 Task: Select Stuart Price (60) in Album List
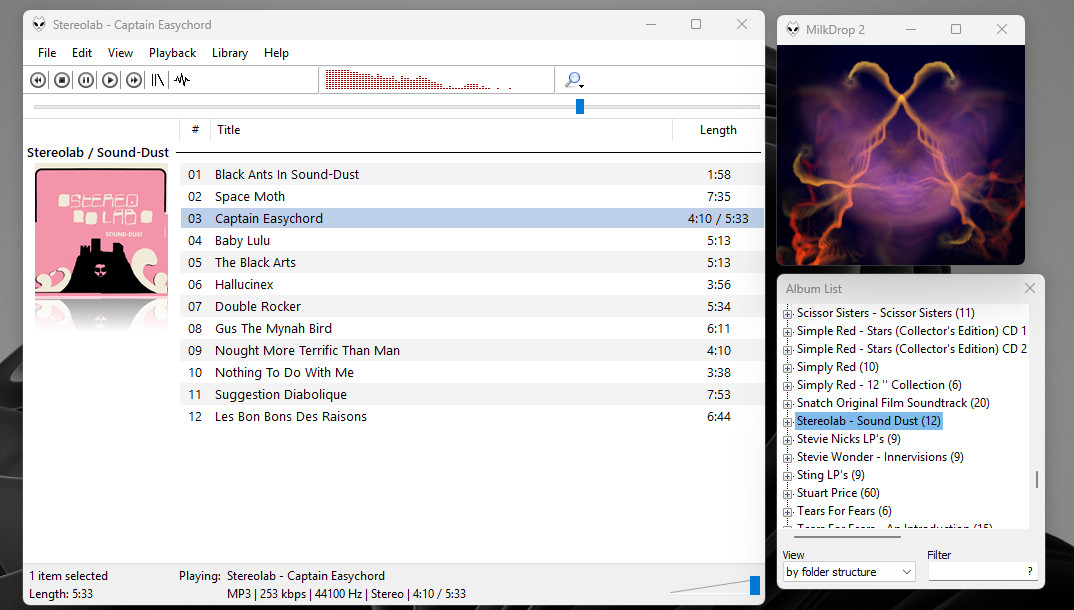tap(838, 493)
